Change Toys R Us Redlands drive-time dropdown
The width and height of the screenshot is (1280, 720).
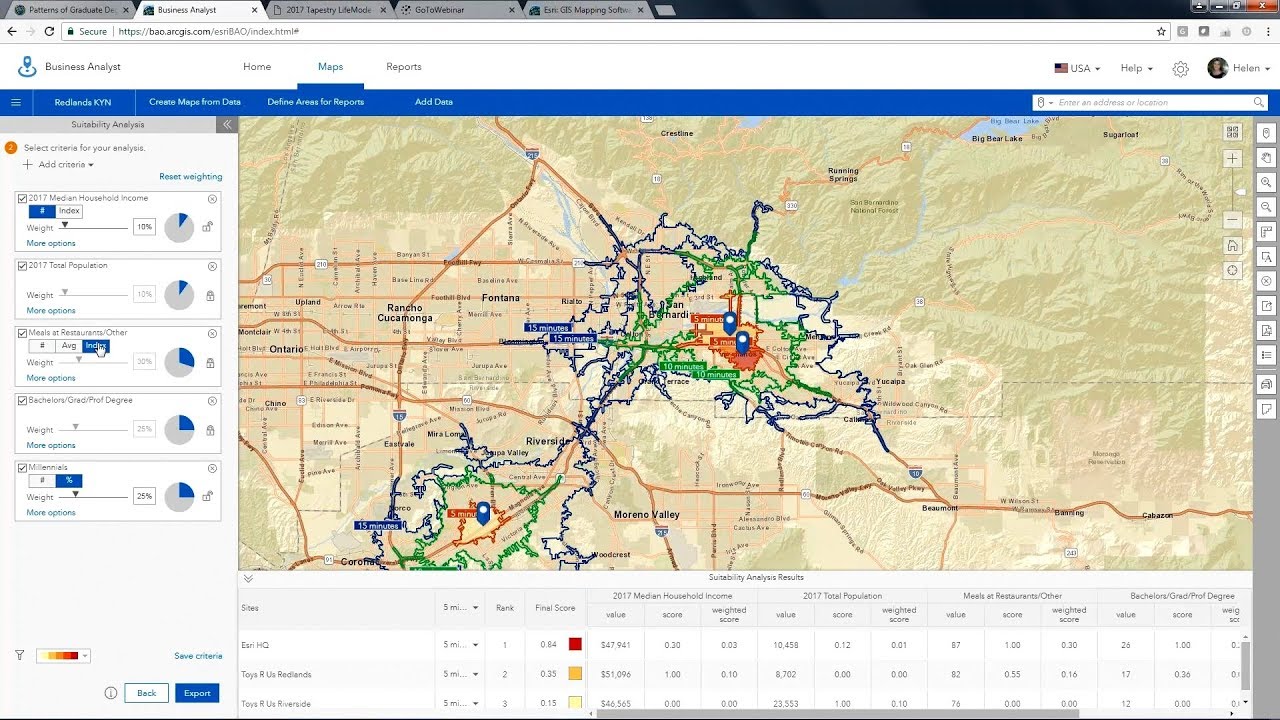461,674
